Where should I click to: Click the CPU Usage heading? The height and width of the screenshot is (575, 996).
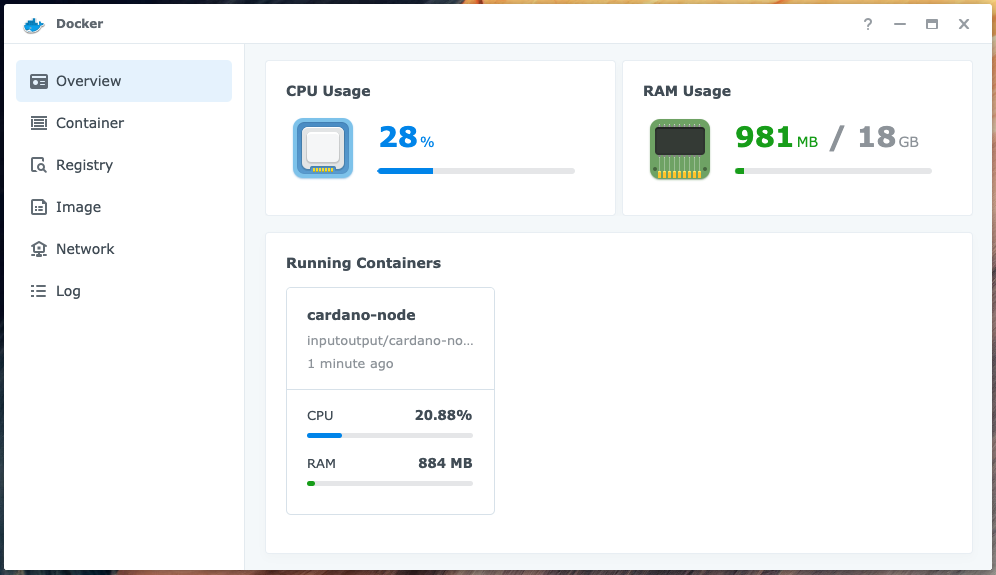[x=328, y=91]
